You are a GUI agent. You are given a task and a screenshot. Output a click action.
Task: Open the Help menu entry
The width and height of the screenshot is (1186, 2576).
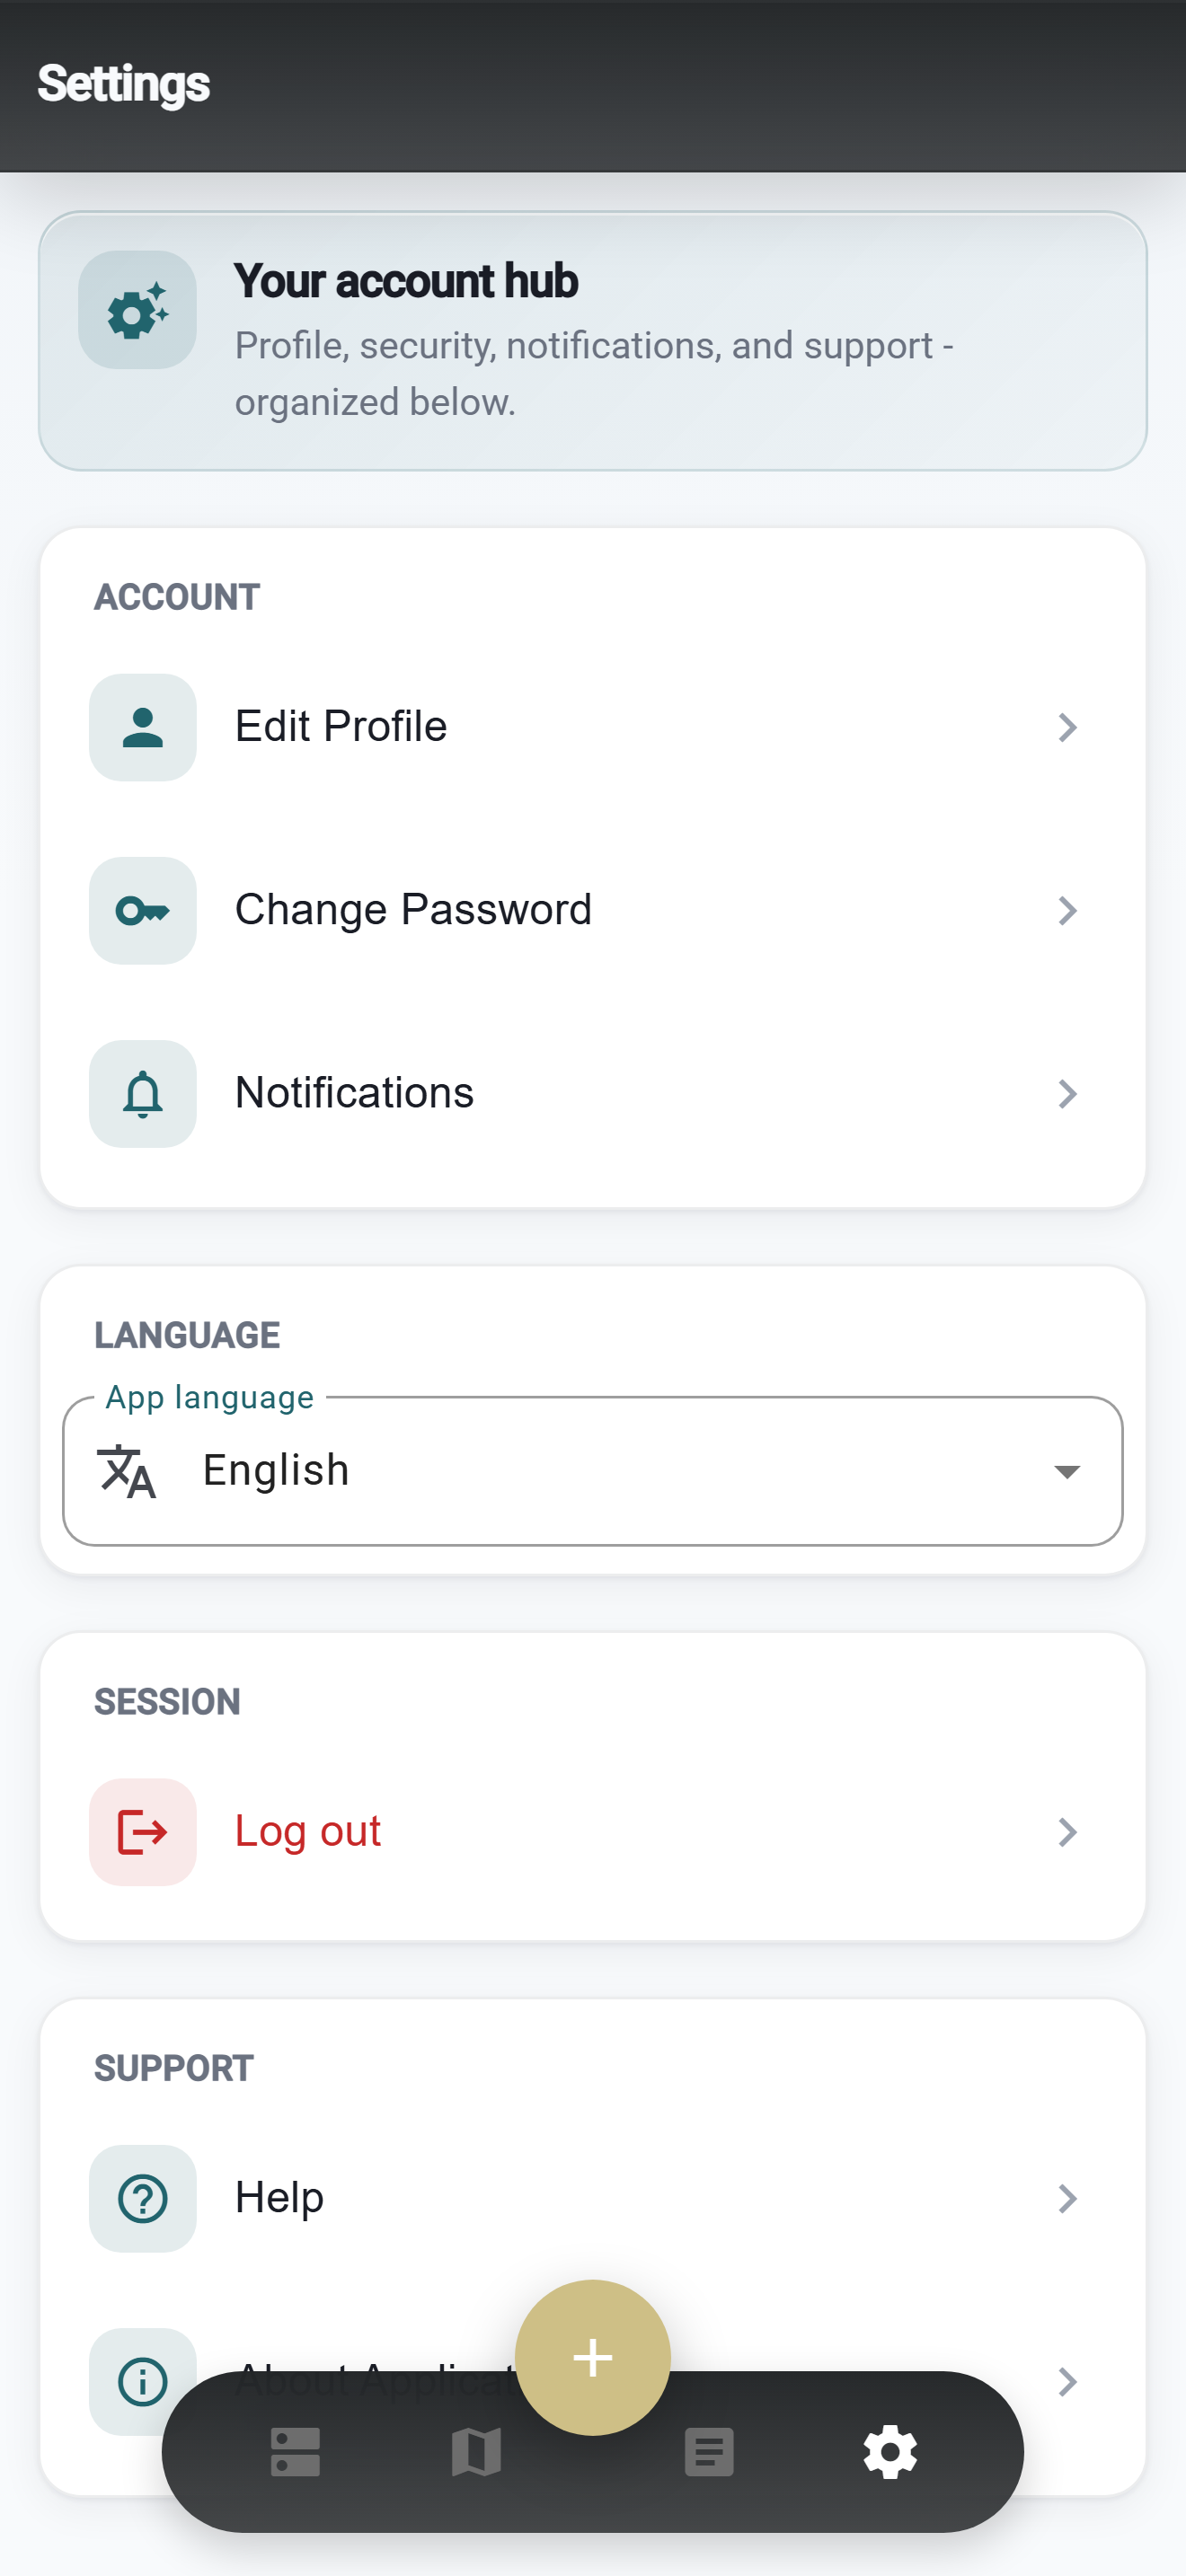click(592, 2198)
